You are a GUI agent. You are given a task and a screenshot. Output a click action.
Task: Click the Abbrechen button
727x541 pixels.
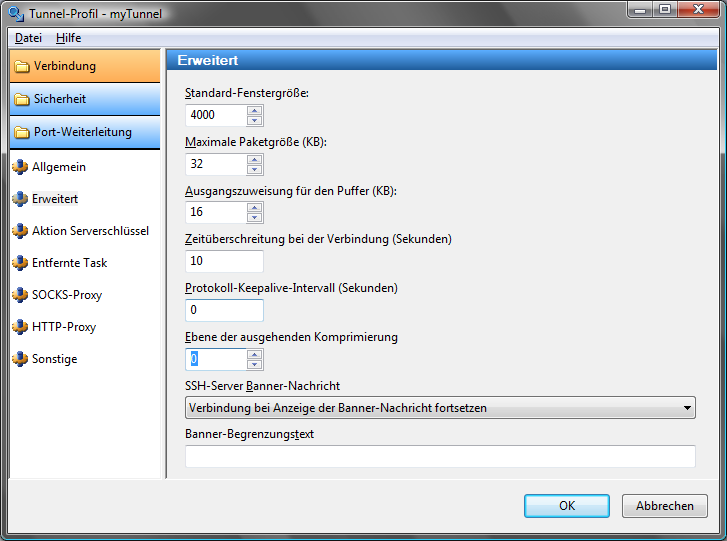coord(664,506)
